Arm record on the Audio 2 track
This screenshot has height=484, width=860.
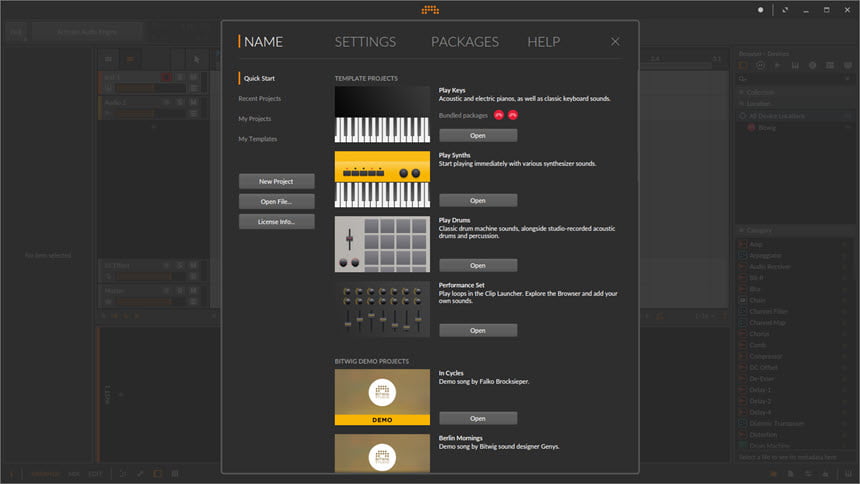coord(166,102)
